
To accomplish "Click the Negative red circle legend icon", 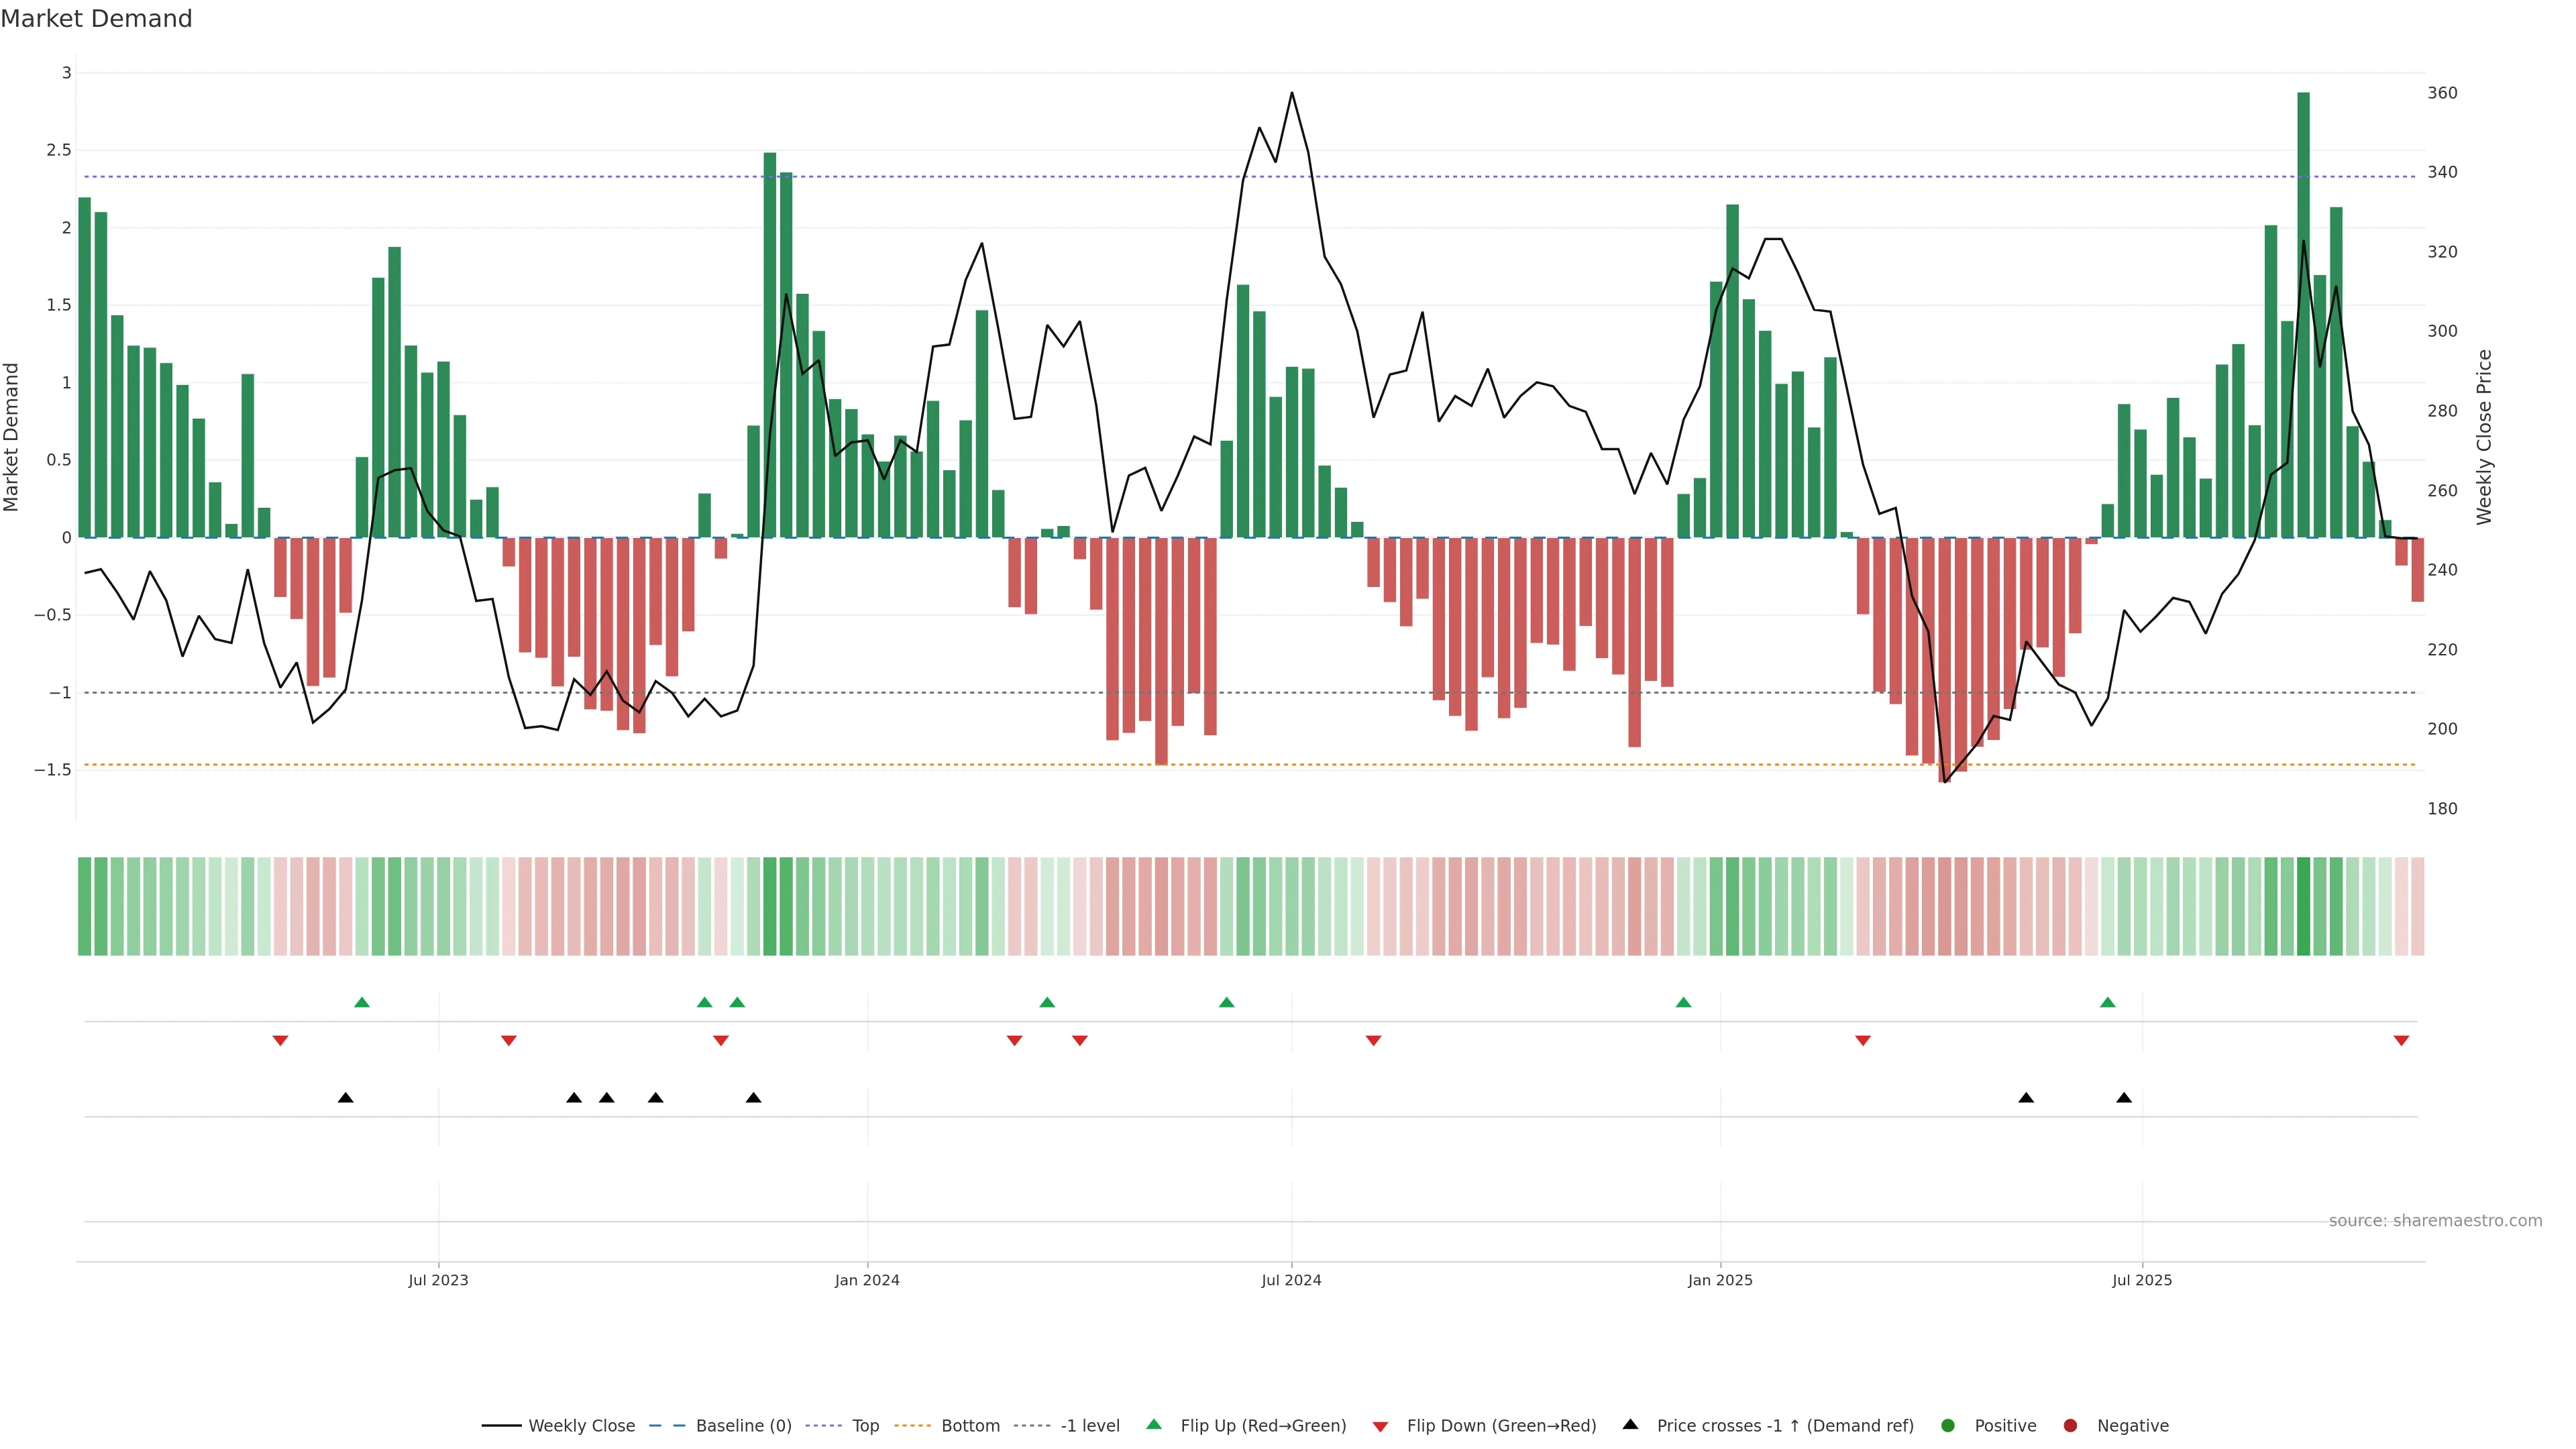I will pos(2070,1426).
